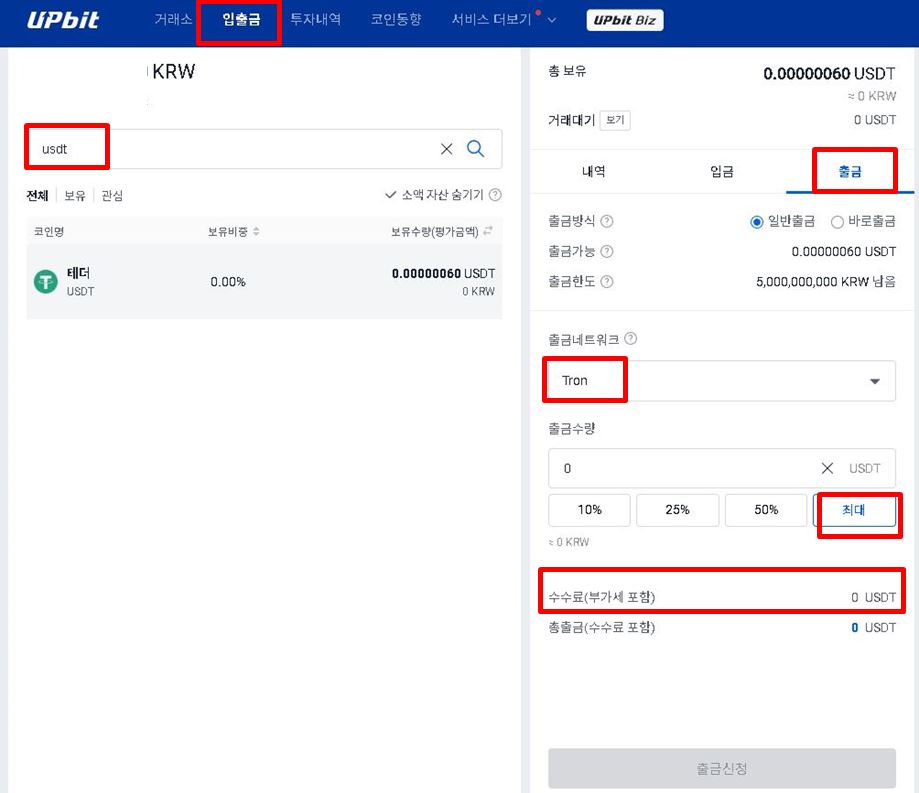Click the 출금수량 input field
Image resolution: width=919 pixels, height=793 pixels.
[x=680, y=468]
